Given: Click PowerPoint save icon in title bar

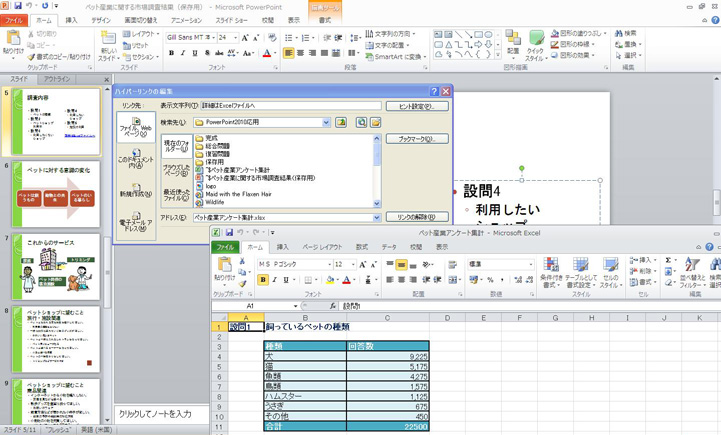Looking at the screenshot, I should click(x=18, y=6).
